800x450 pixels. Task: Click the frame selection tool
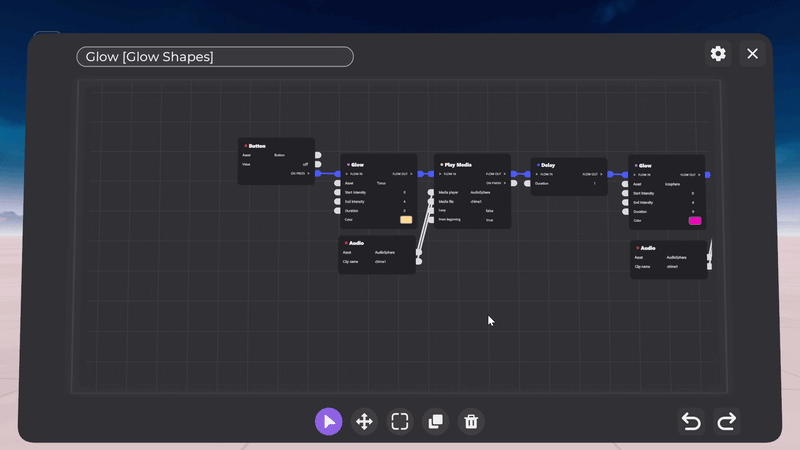coord(400,421)
